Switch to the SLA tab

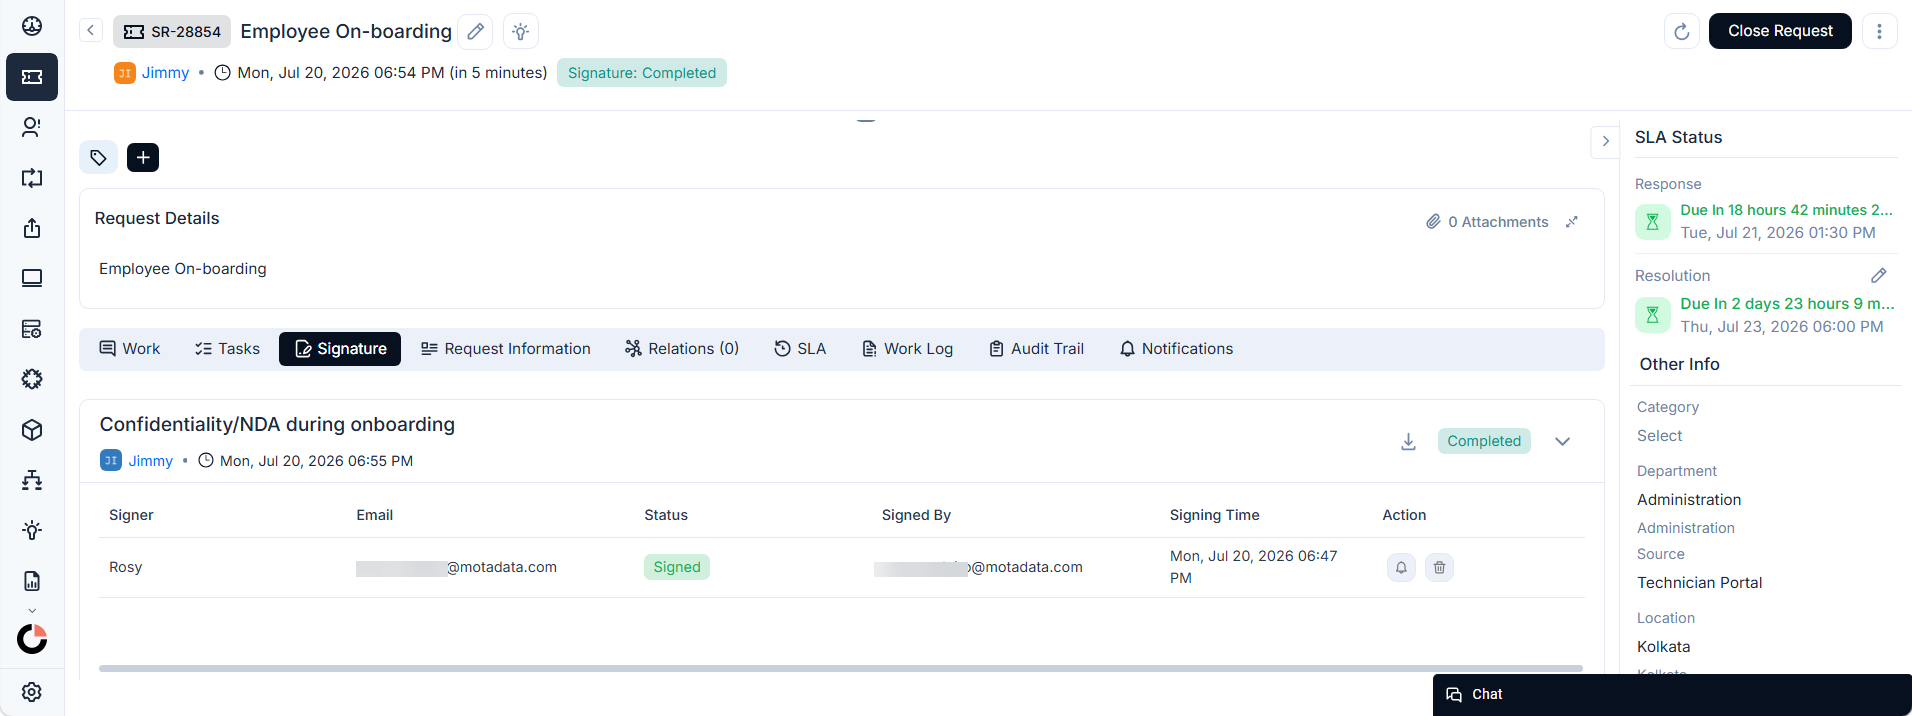coord(800,349)
